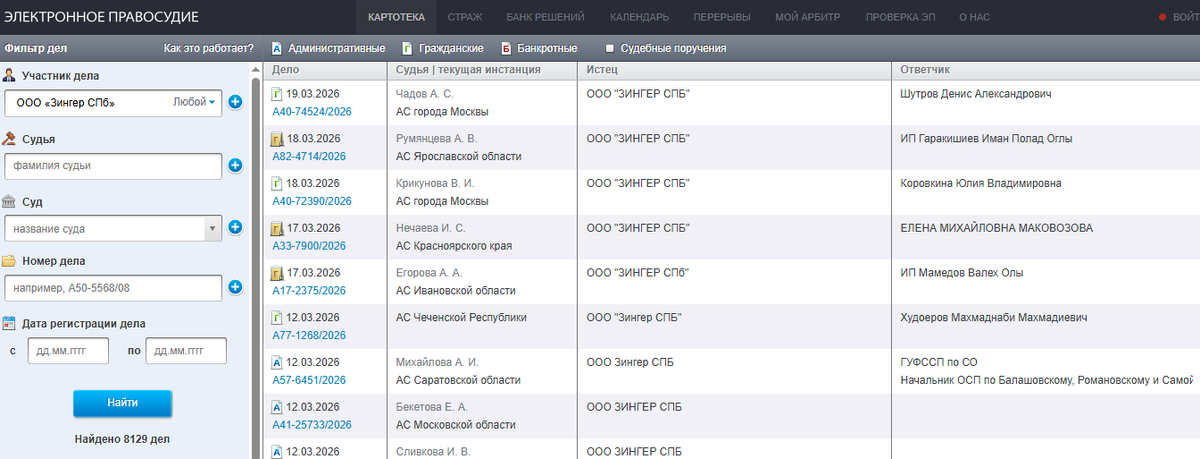Image resolution: width=1200 pixels, height=459 pixels.
Task: Click the Найдено 8129 дел result count
Action: [122, 439]
